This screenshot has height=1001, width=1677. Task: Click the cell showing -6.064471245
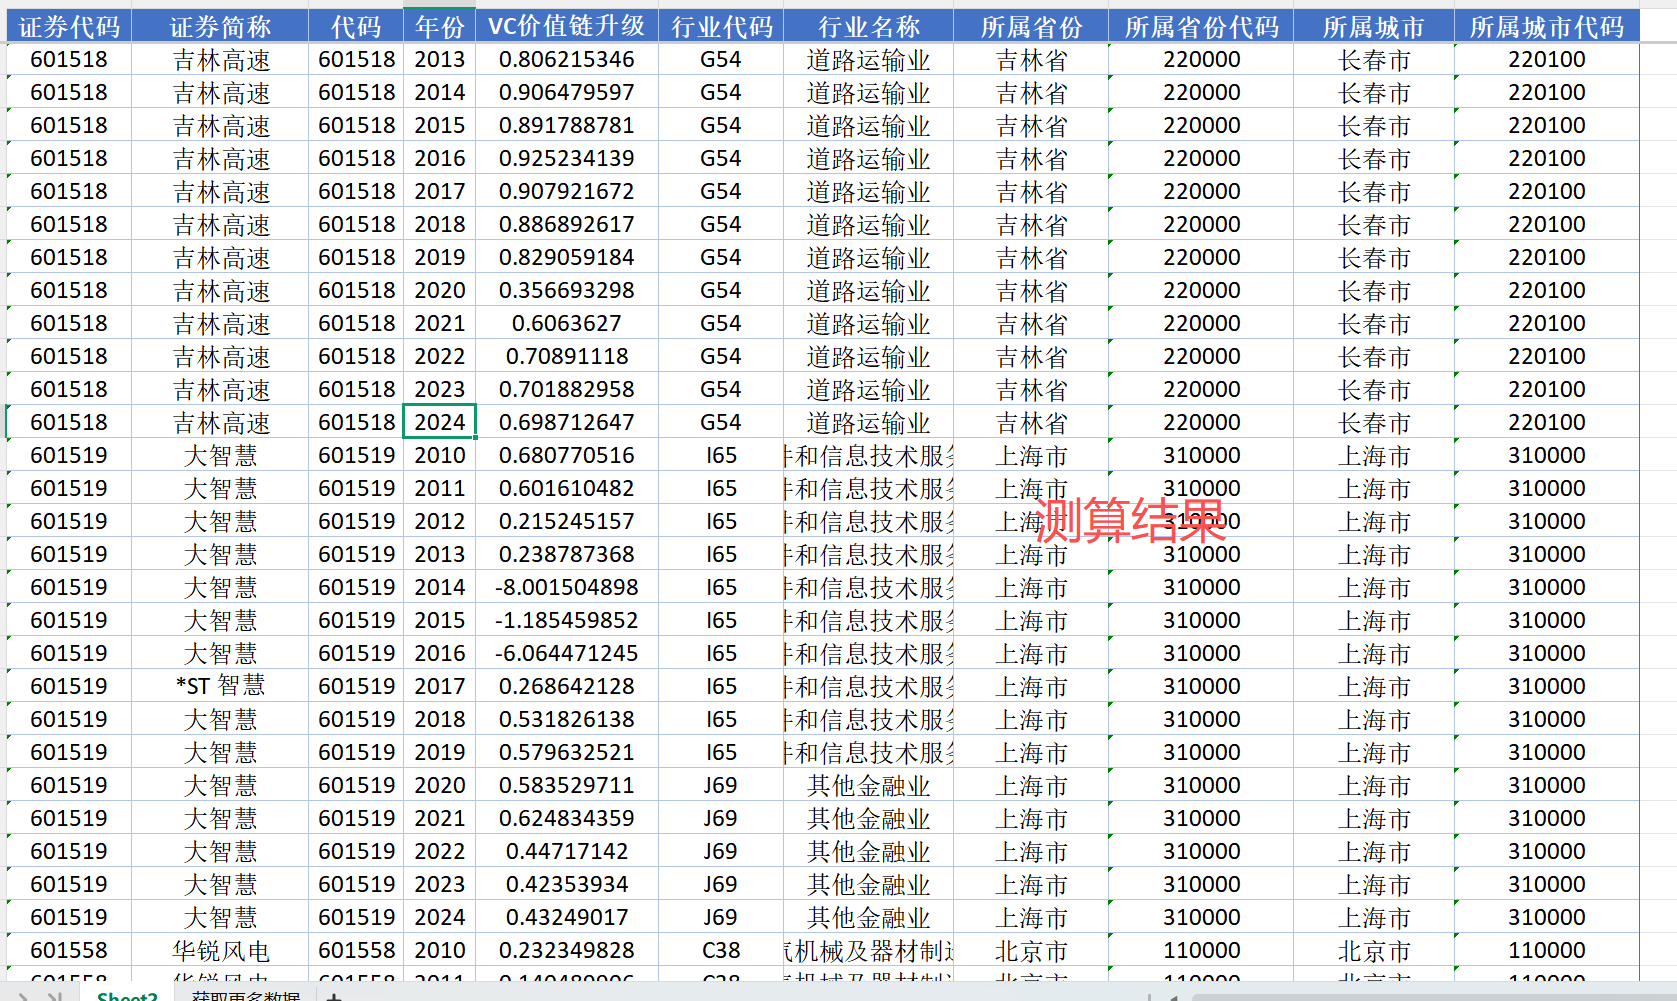click(567, 654)
